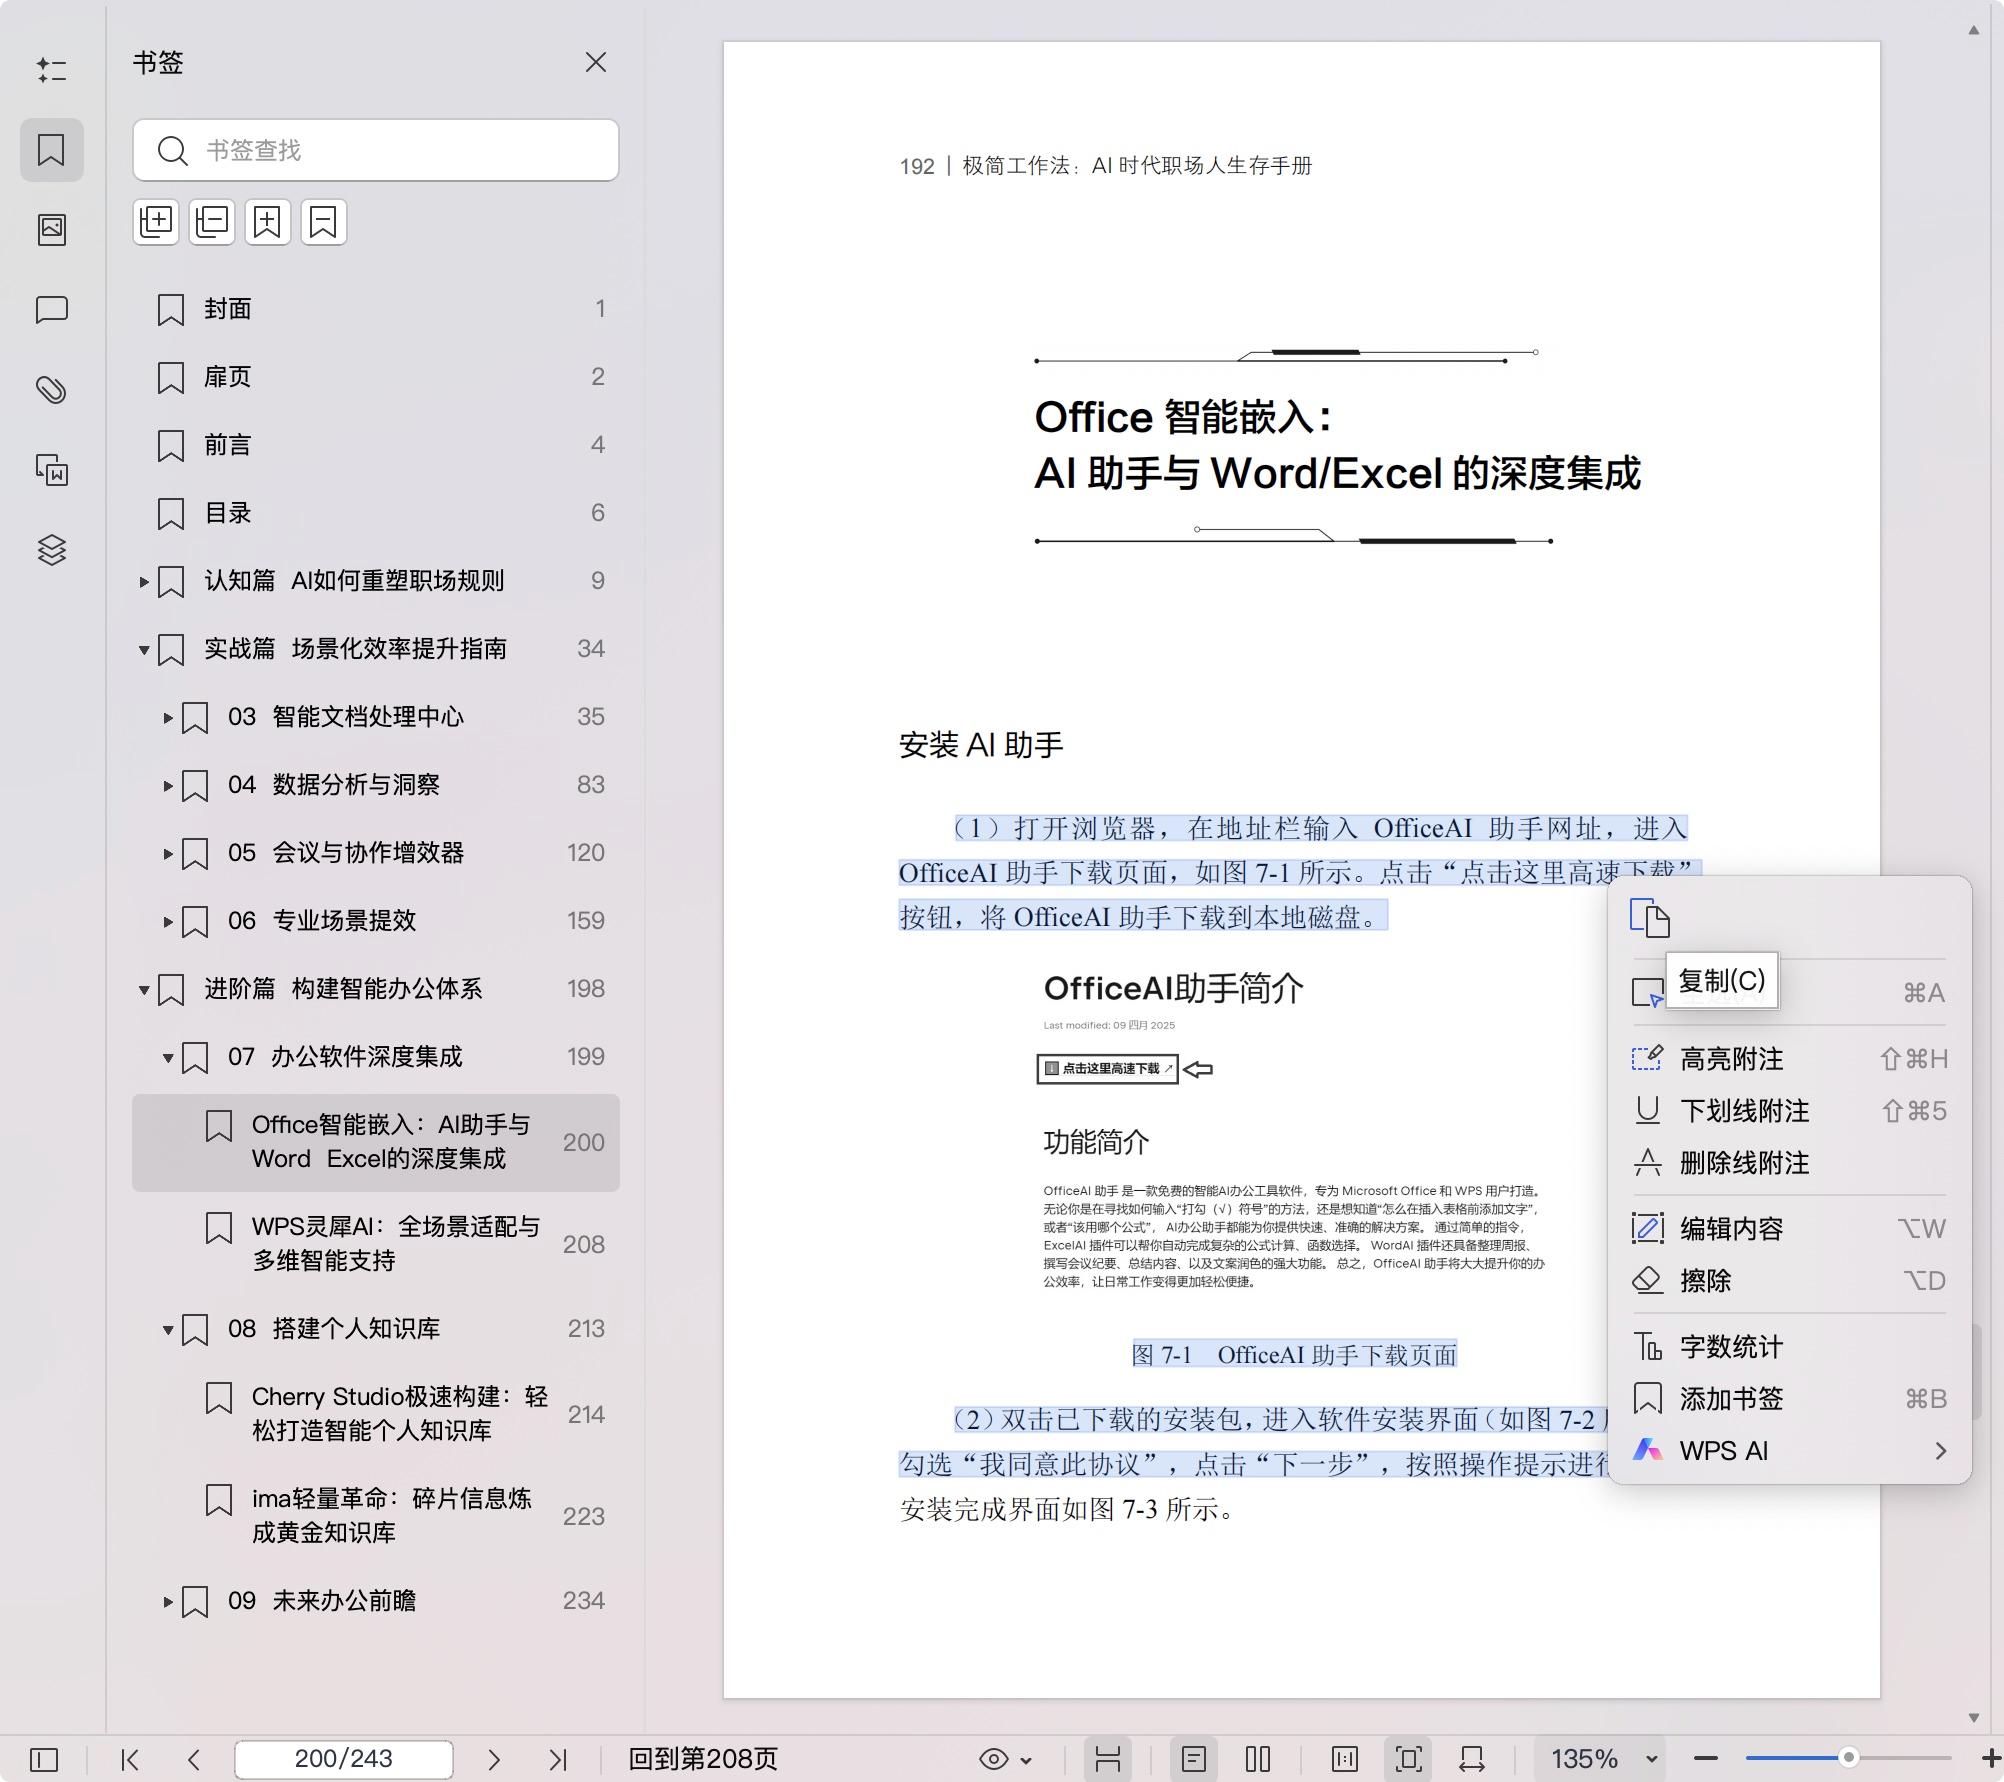Screen dimensions: 2004x1782
Task: Select 字数统计 word count option
Action: 1732,1347
